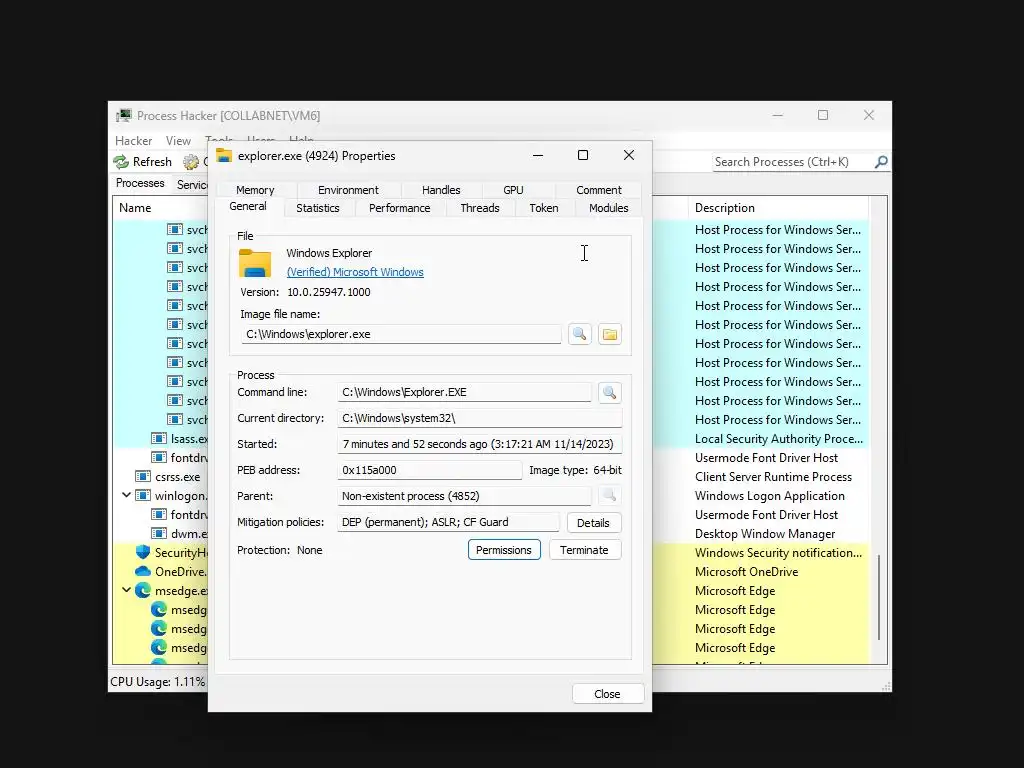Viewport: 1024px width, 768px height.
Task: Click the Close button in Properties dialog
Action: 607,694
